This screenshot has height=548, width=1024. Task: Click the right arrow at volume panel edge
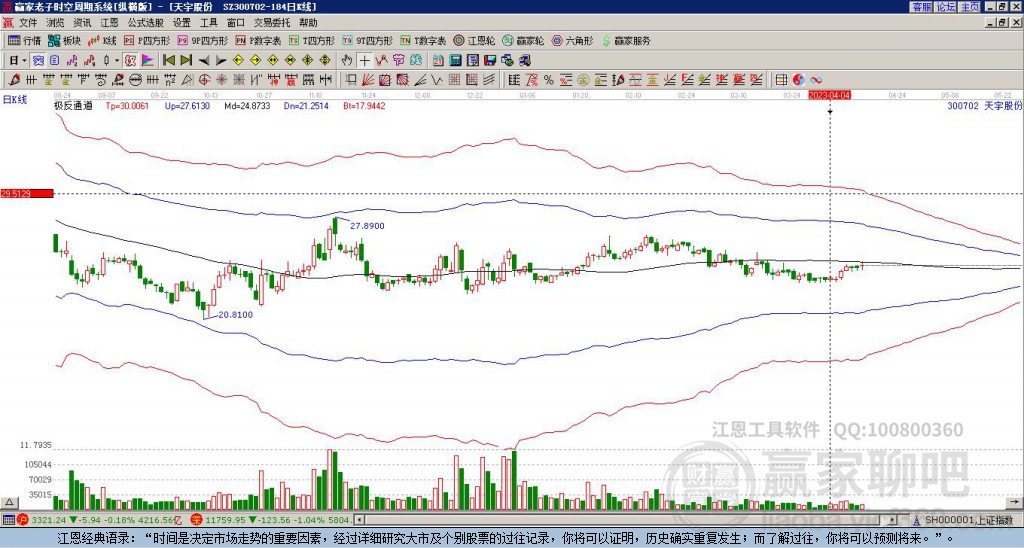(x=1016, y=502)
